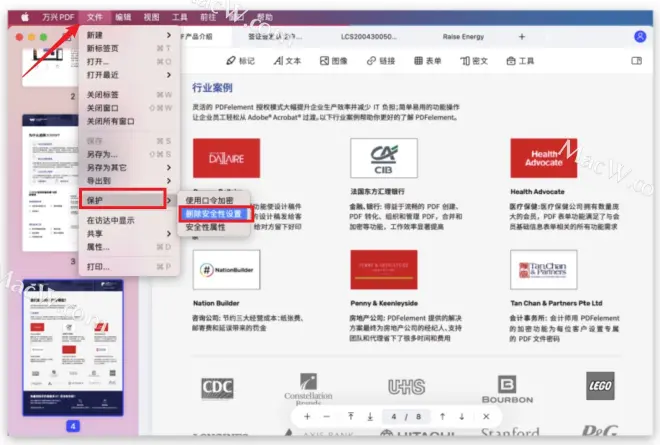Open the Apple menu
660x445 pixels.
[25, 17]
